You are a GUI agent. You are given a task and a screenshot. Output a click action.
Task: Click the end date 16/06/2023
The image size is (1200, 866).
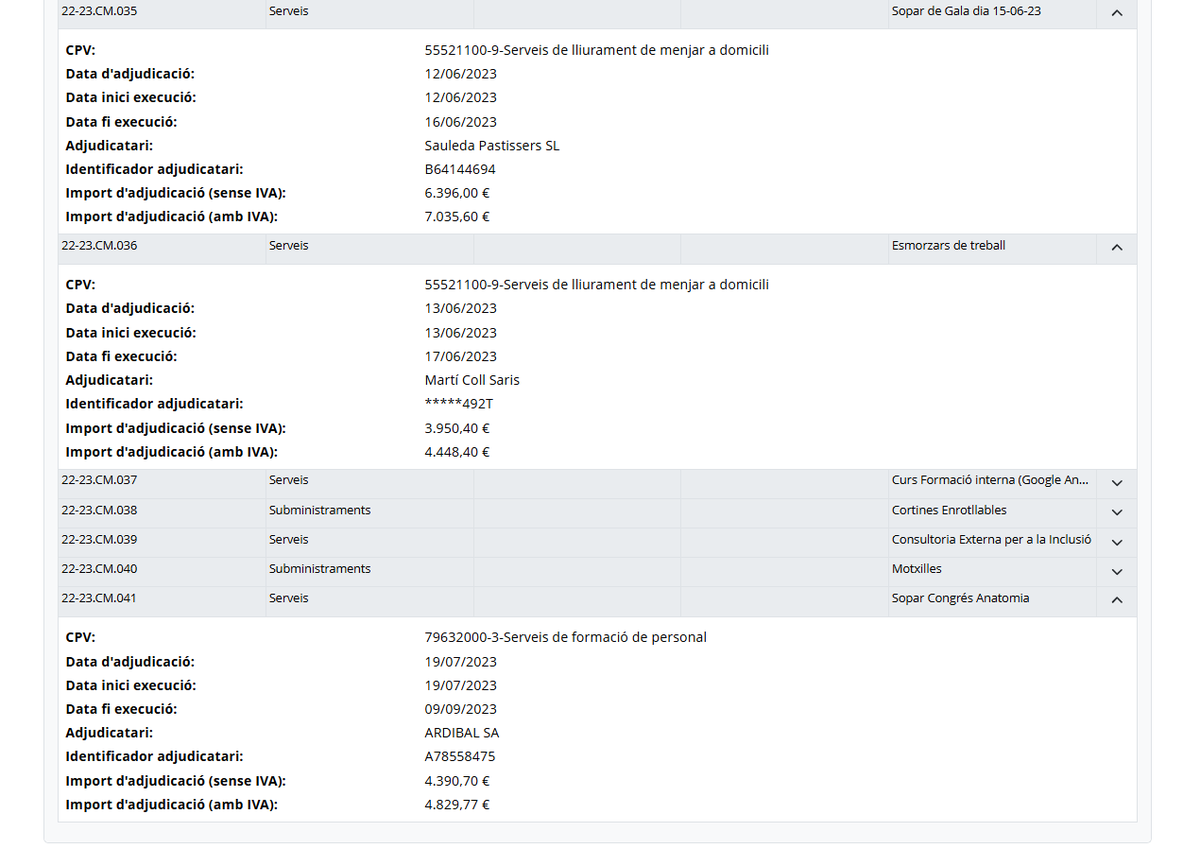pos(461,122)
